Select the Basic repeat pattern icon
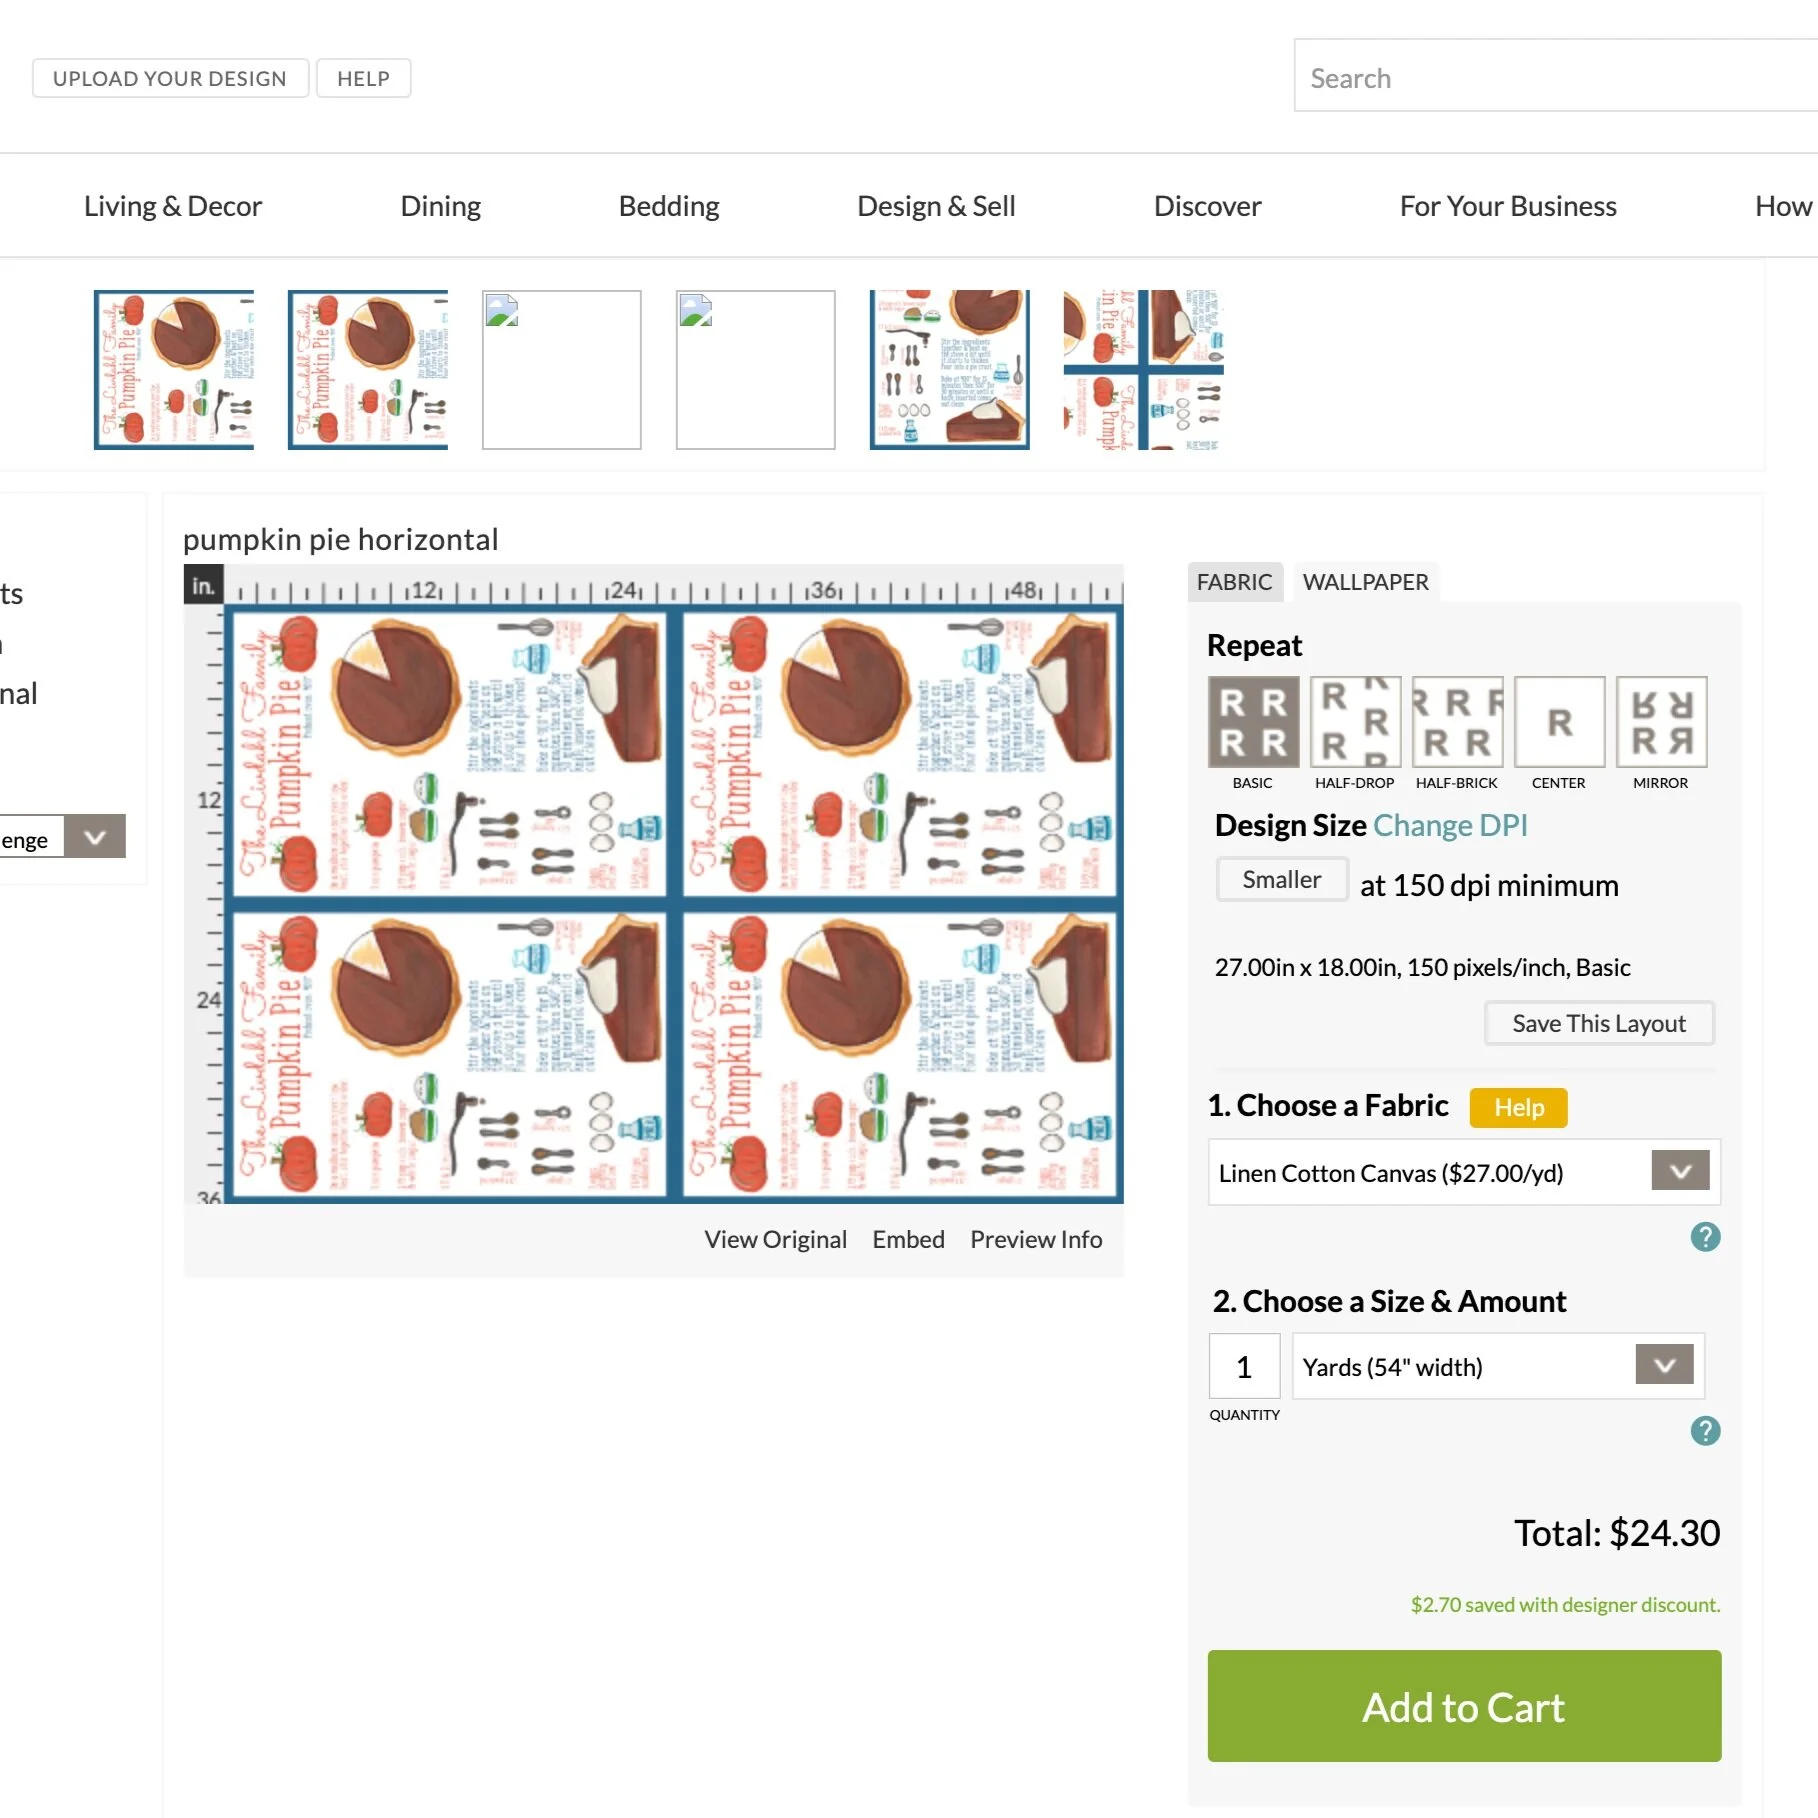This screenshot has width=1818, height=1818. [x=1253, y=721]
